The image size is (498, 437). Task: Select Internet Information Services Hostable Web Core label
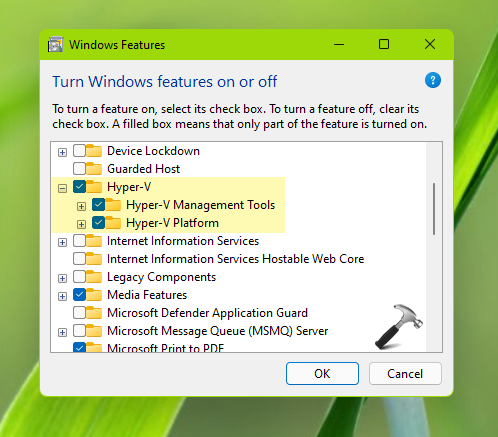236,259
